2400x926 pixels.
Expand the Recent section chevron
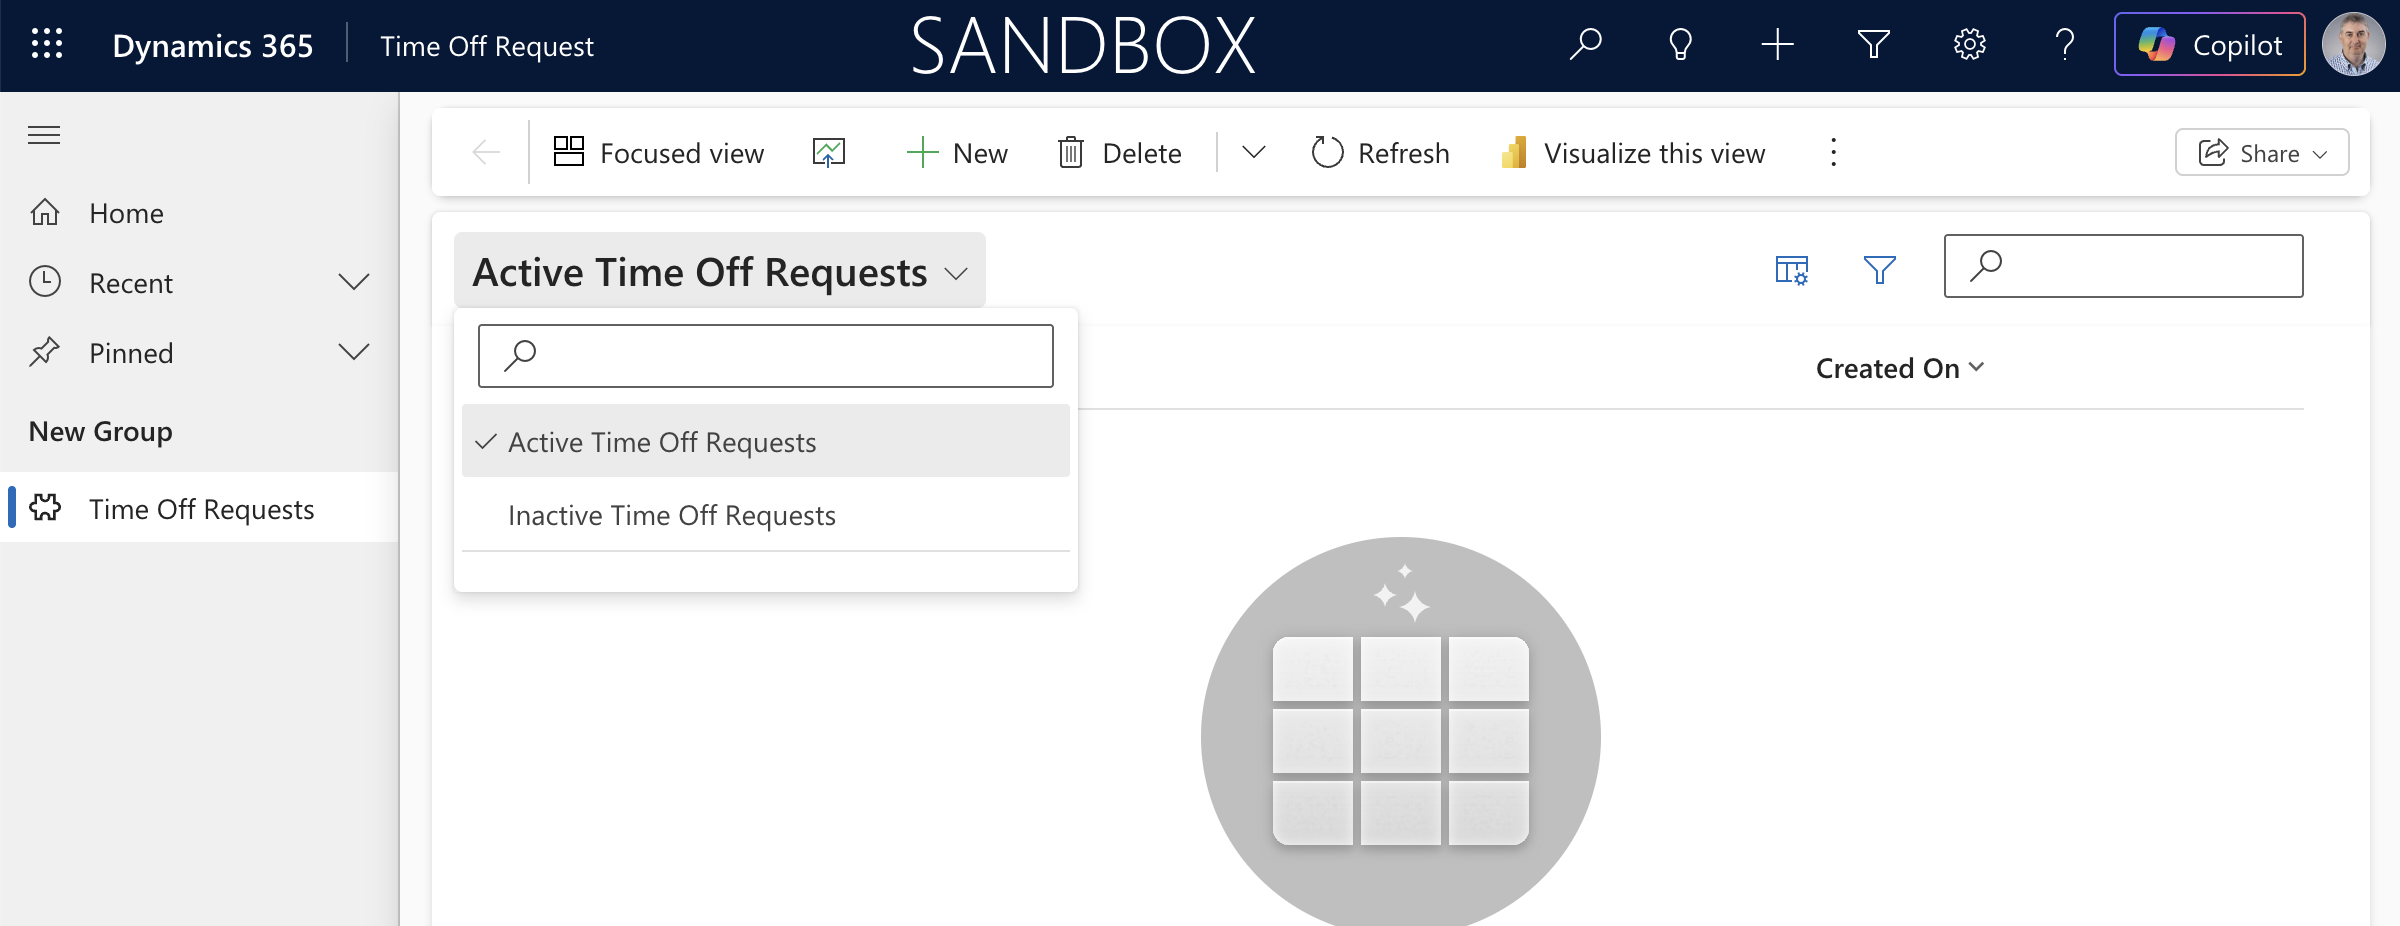click(354, 283)
